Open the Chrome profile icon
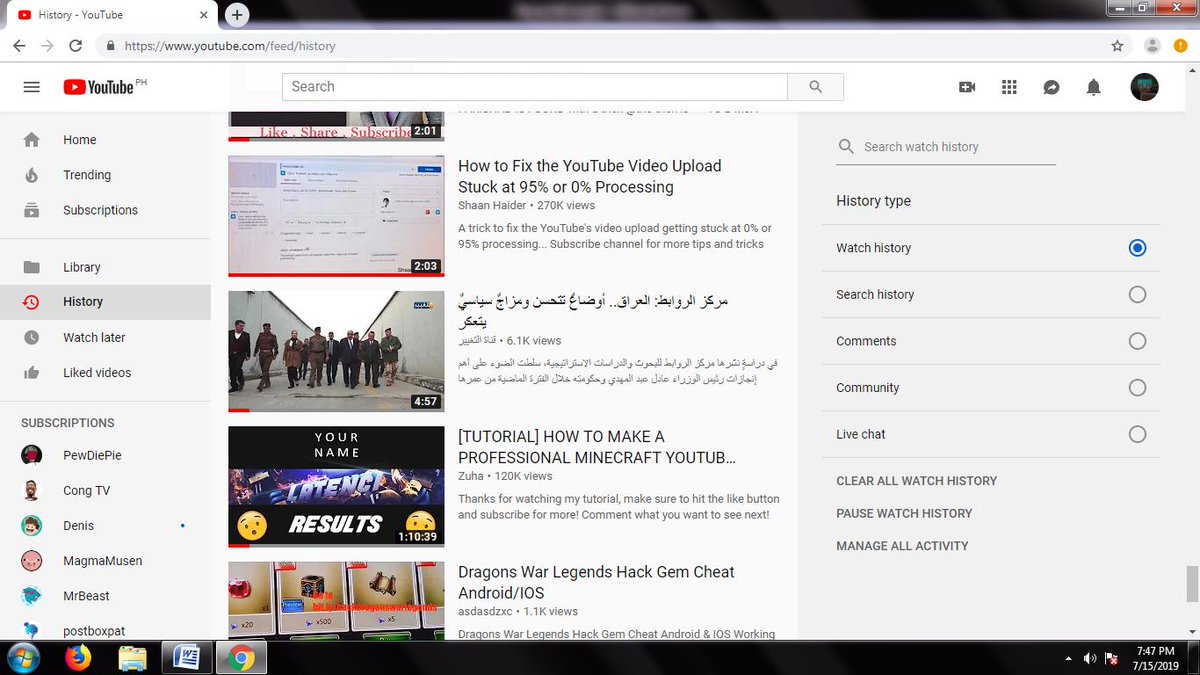This screenshot has width=1200, height=675. (1152, 46)
